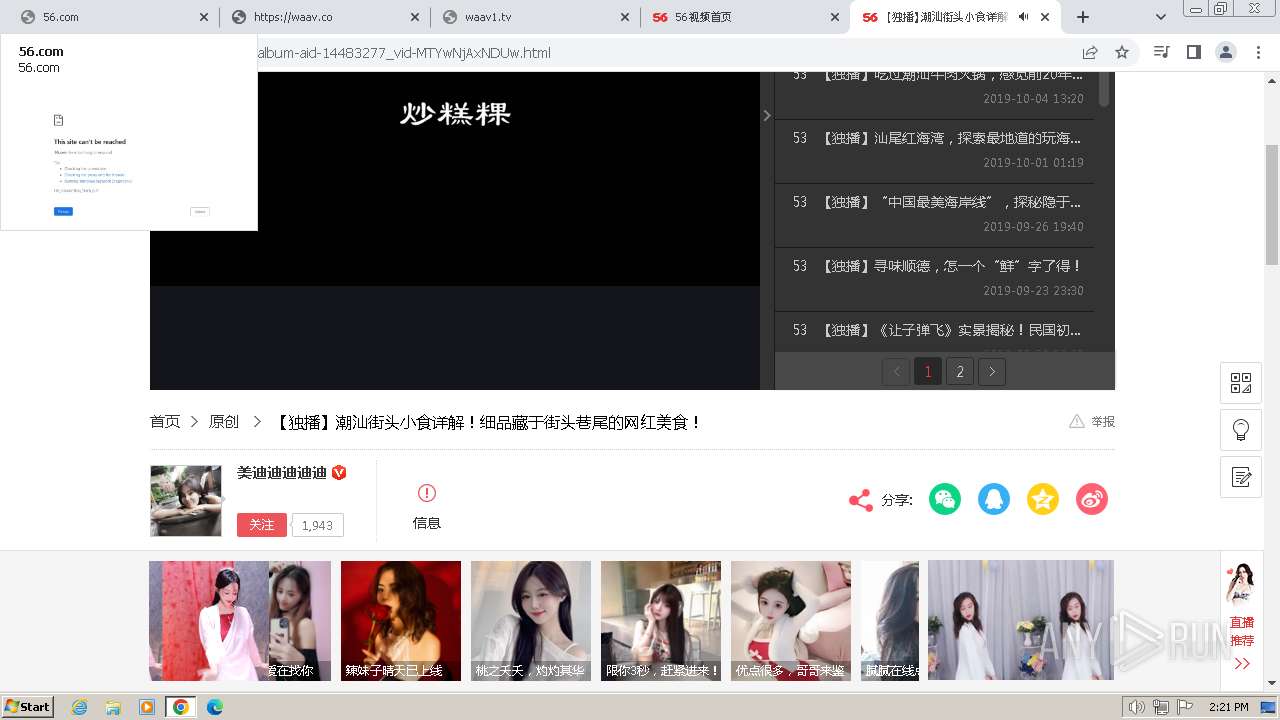Open media player taskbar icon

pos(147,707)
